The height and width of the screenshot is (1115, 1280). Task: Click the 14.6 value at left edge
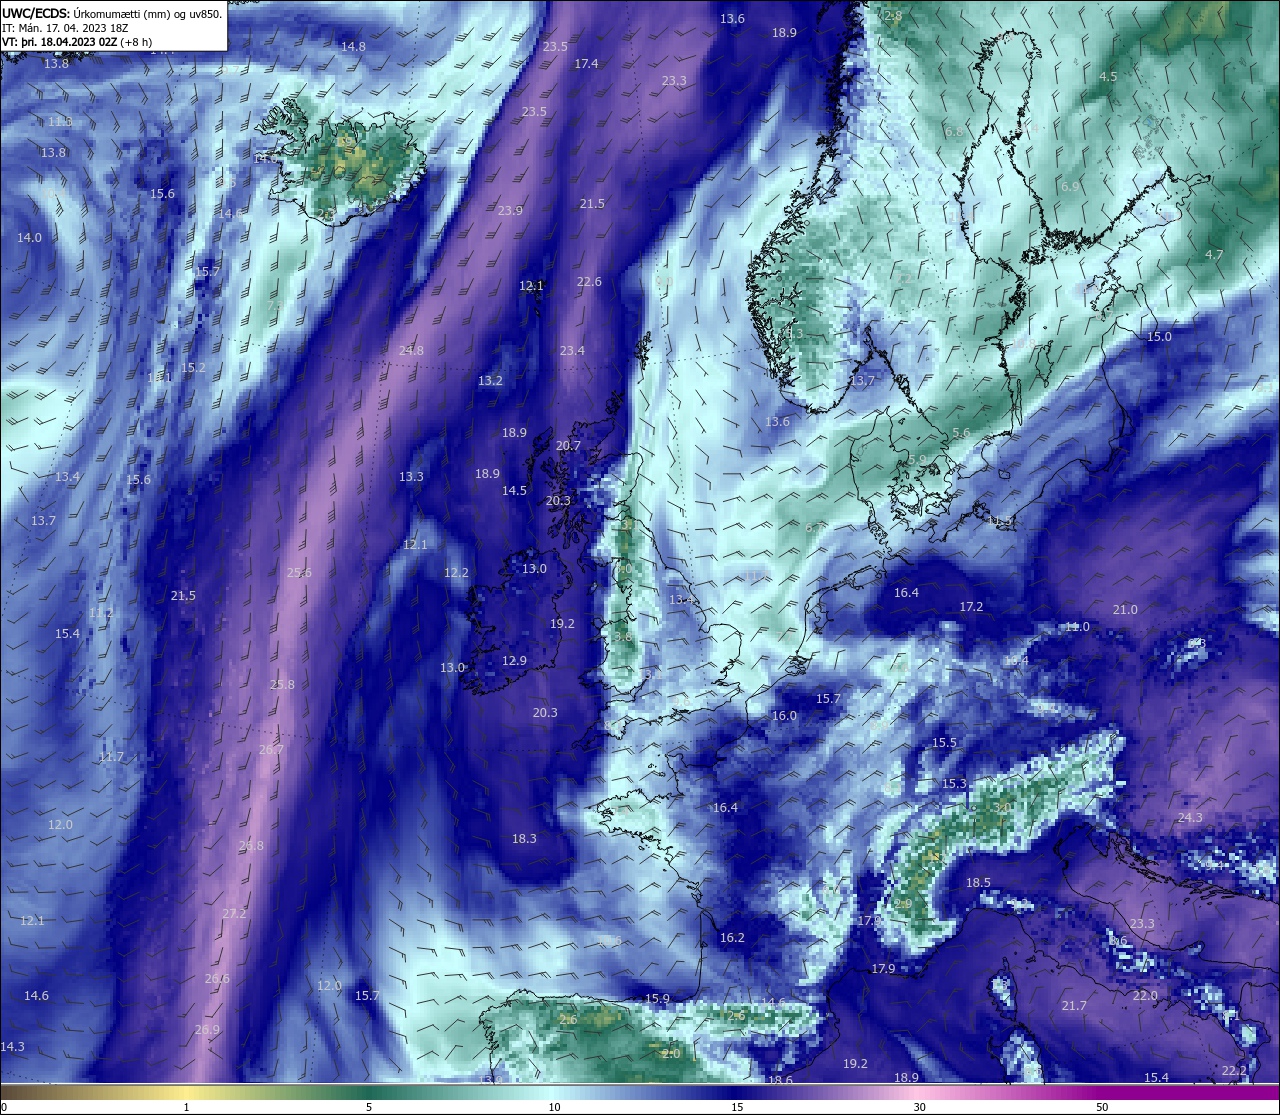[36, 995]
